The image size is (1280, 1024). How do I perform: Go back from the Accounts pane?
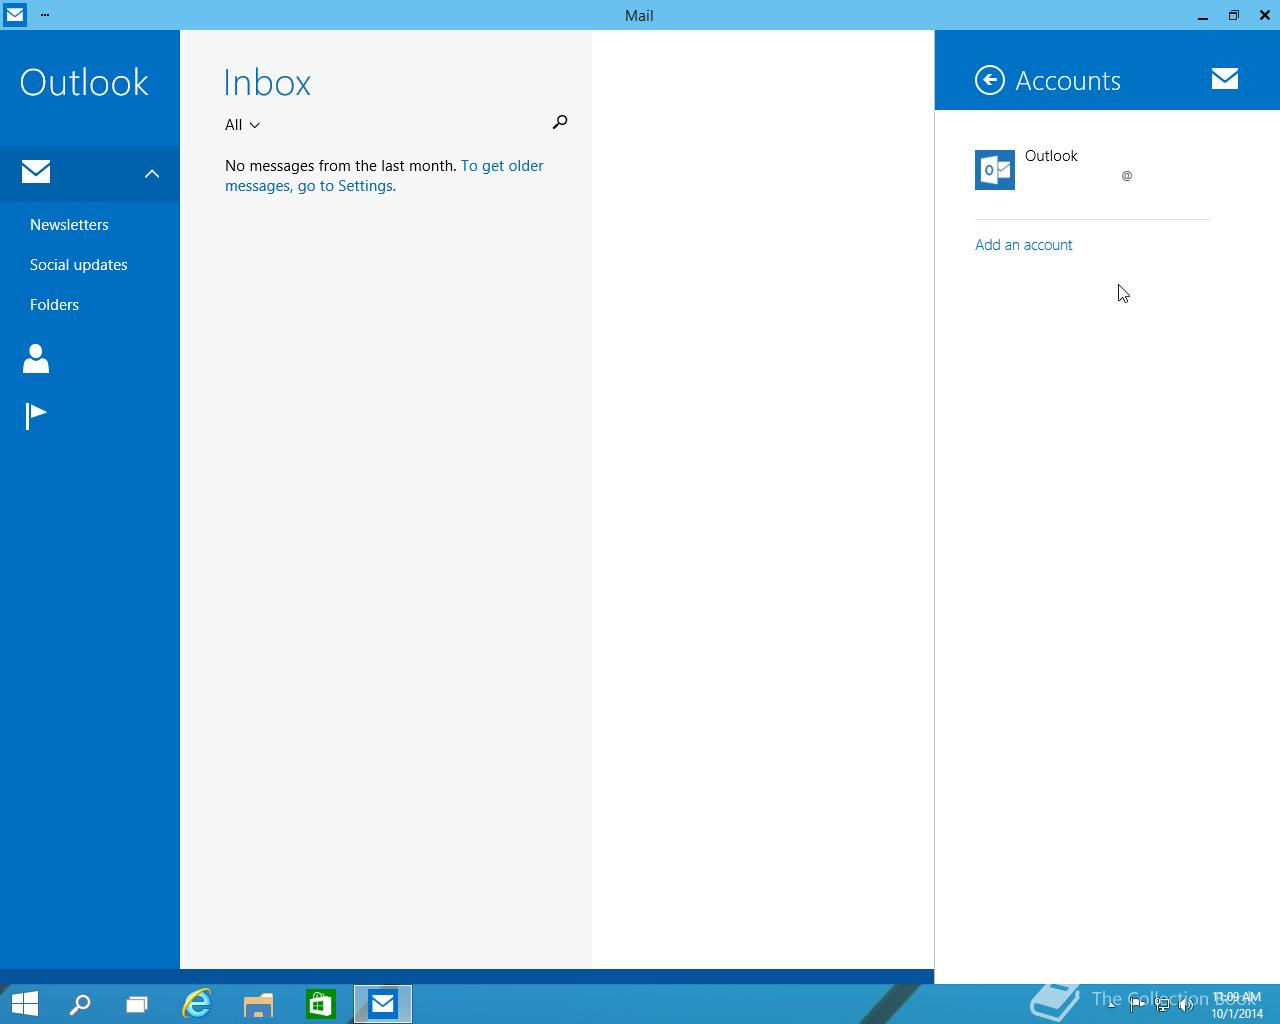coord(990,80)
